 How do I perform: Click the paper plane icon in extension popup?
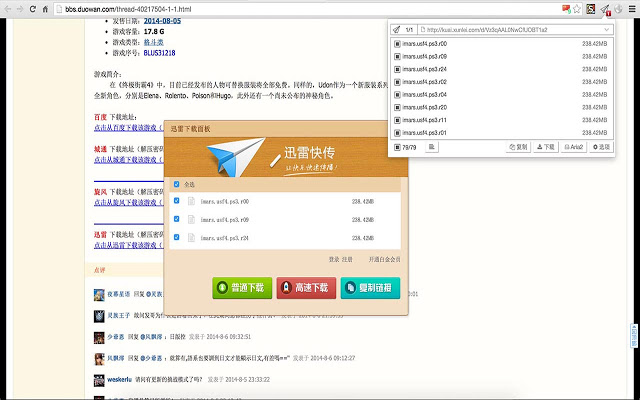[396, 30]
